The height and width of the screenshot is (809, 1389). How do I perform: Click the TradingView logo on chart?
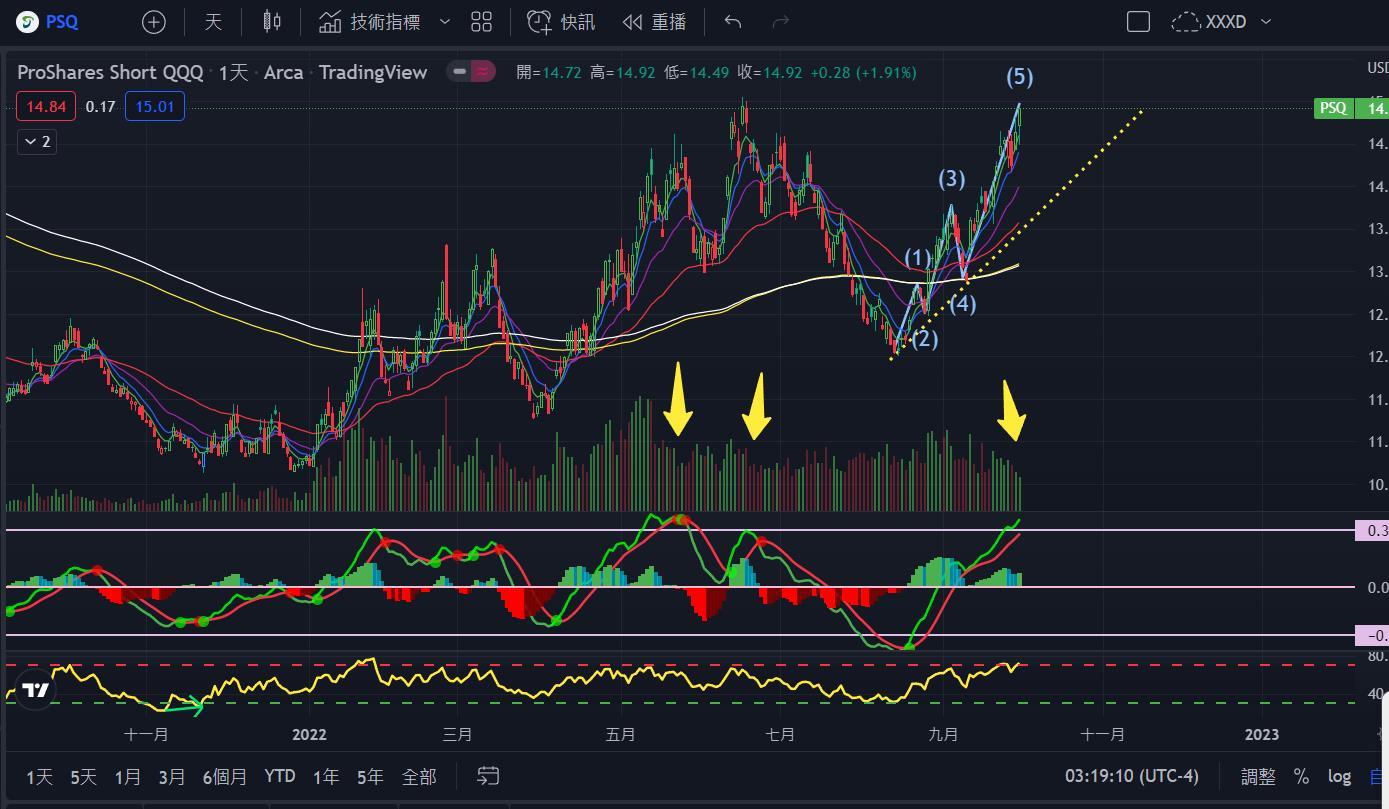click(36, 690)
